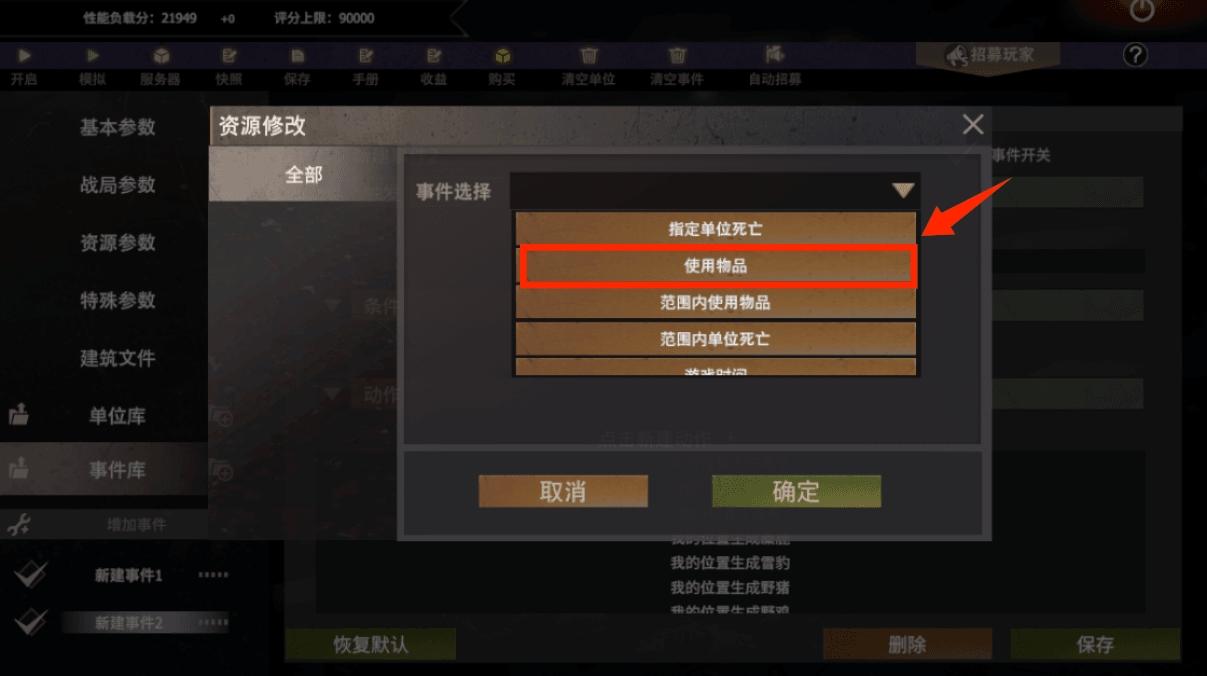Viewport: 1207px width, 676px height.
Task: Click the 开启 start icon in toolbar
Action: coord(24,56)
